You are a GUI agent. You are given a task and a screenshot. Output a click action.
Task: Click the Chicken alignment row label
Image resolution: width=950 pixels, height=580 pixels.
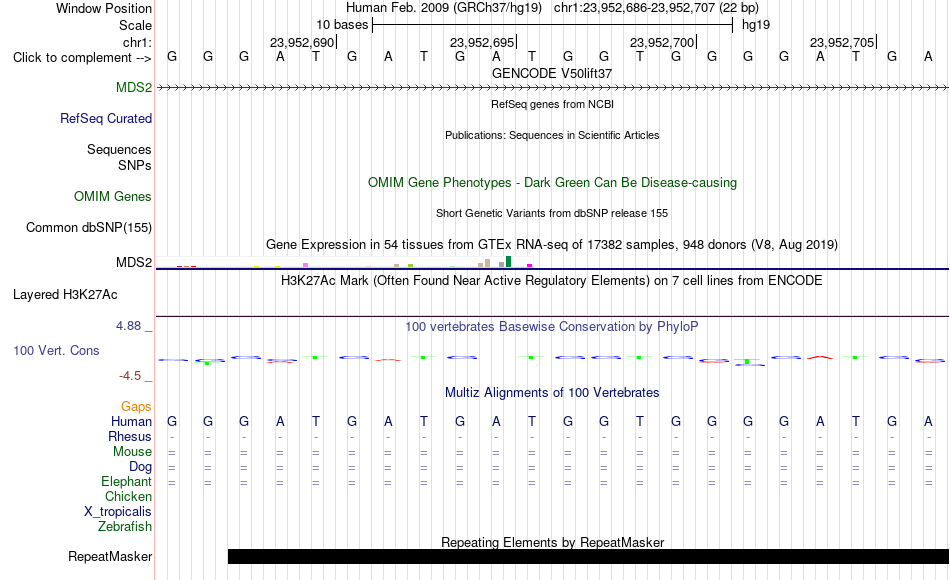pos(128,496)
